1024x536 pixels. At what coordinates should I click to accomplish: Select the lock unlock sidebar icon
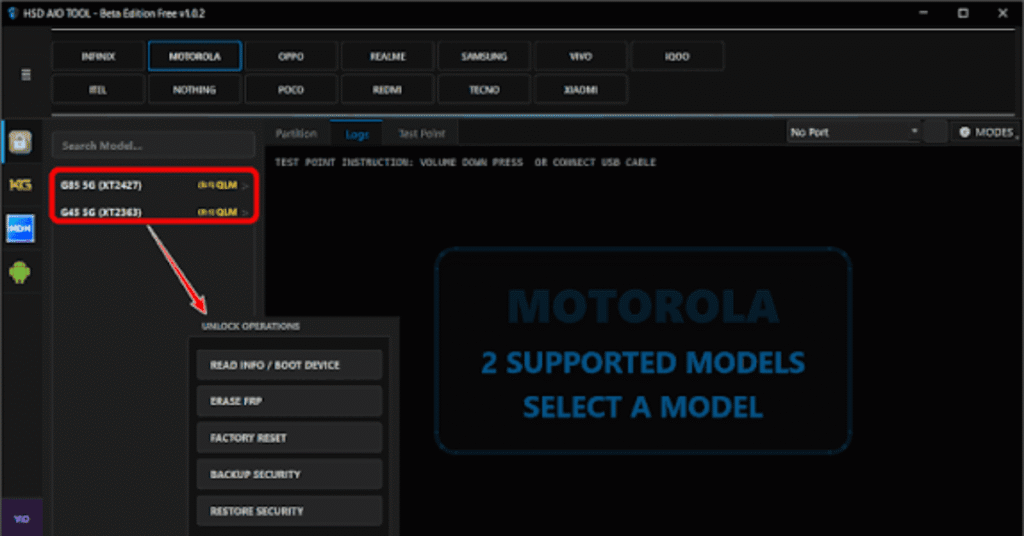(20, 142)
